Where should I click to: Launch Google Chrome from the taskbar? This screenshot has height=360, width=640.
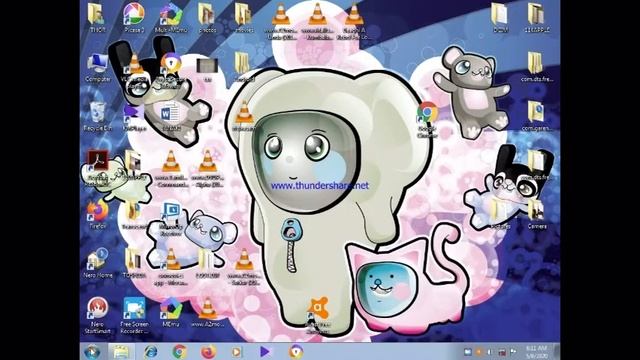click(x=179, y=352)
